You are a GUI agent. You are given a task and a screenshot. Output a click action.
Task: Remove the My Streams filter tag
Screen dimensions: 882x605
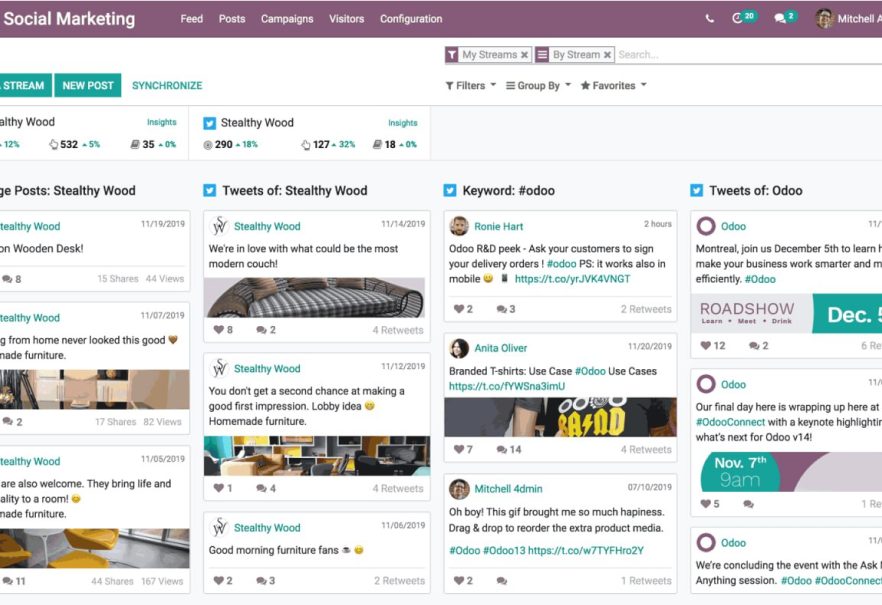click(524, 55)
